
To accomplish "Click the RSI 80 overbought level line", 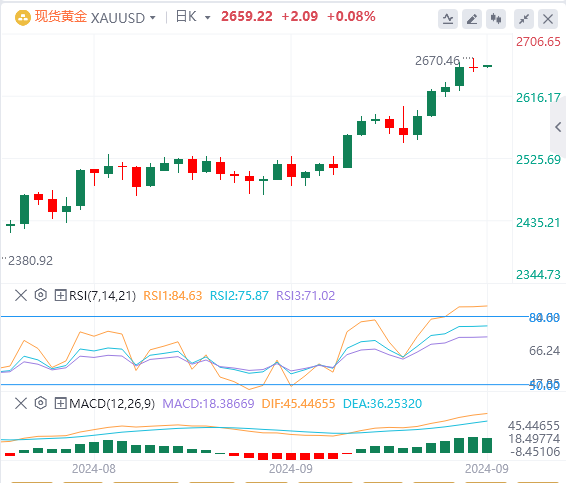I will [265, 317].
